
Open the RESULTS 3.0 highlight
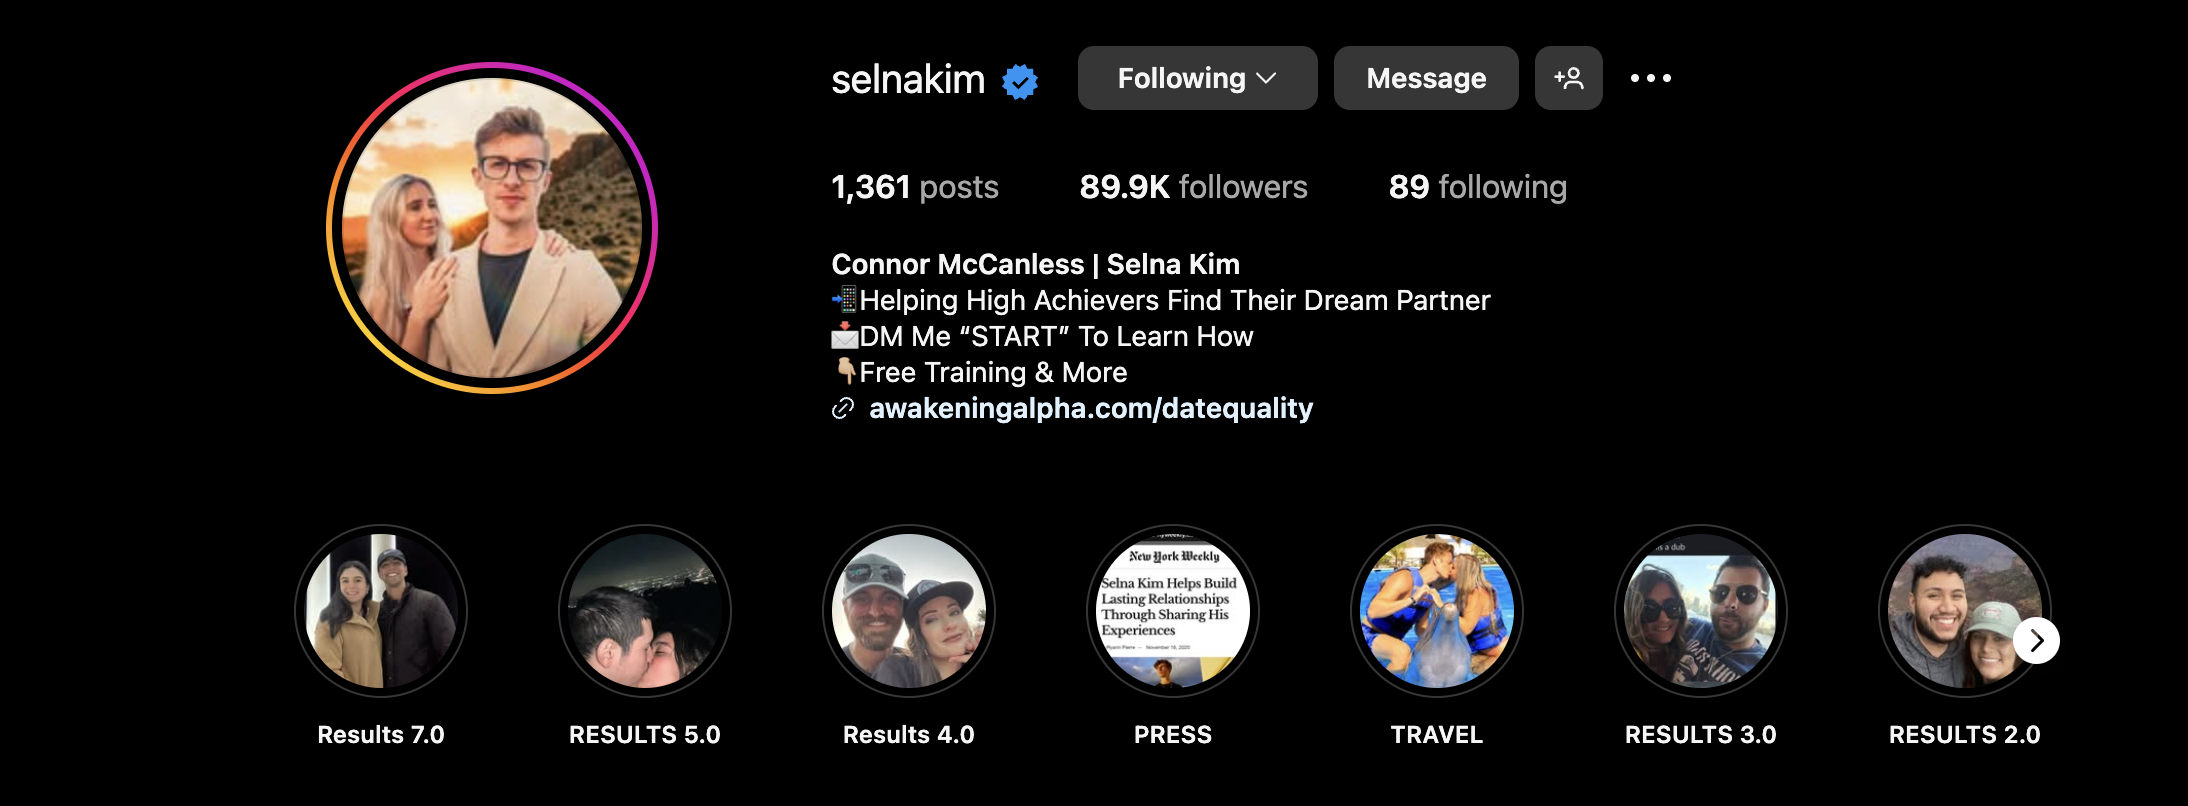point(1701,611)
